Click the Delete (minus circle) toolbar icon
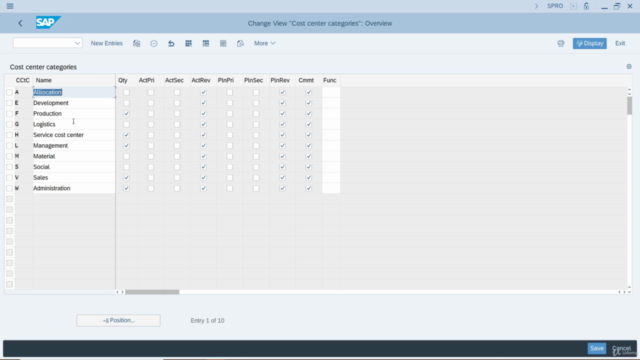The image size is (640, 360). pyautogui.click(x=154, y=43)
